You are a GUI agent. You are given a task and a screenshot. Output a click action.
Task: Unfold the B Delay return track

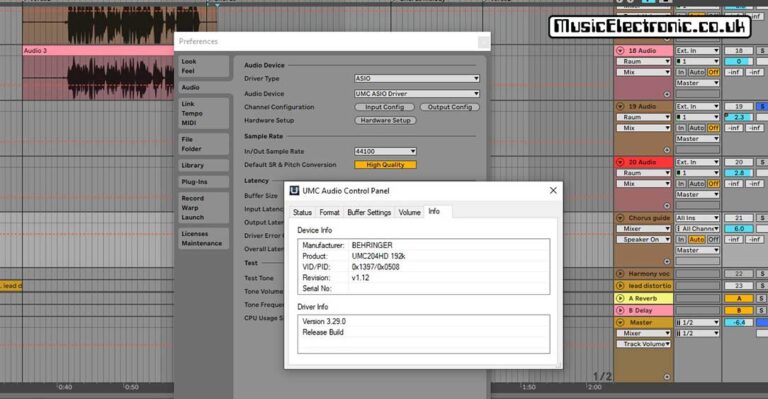(x=620, y=310)
